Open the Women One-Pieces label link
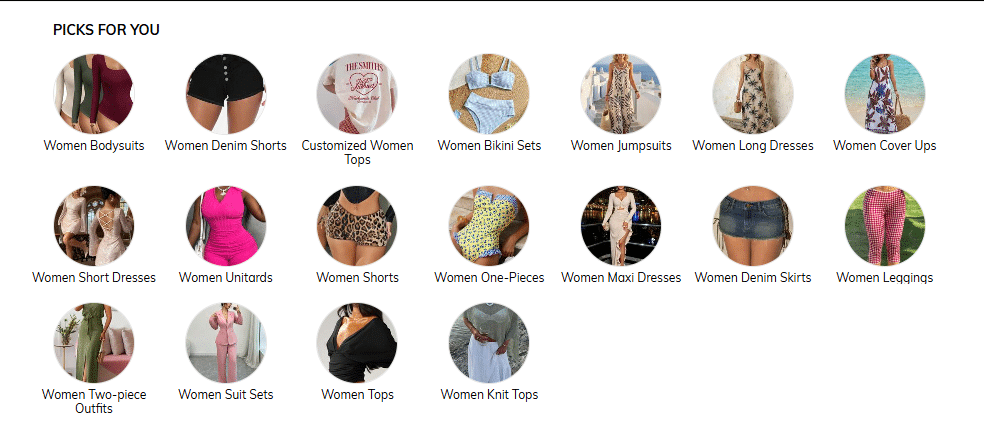The image size is (984, 429). 489,277
